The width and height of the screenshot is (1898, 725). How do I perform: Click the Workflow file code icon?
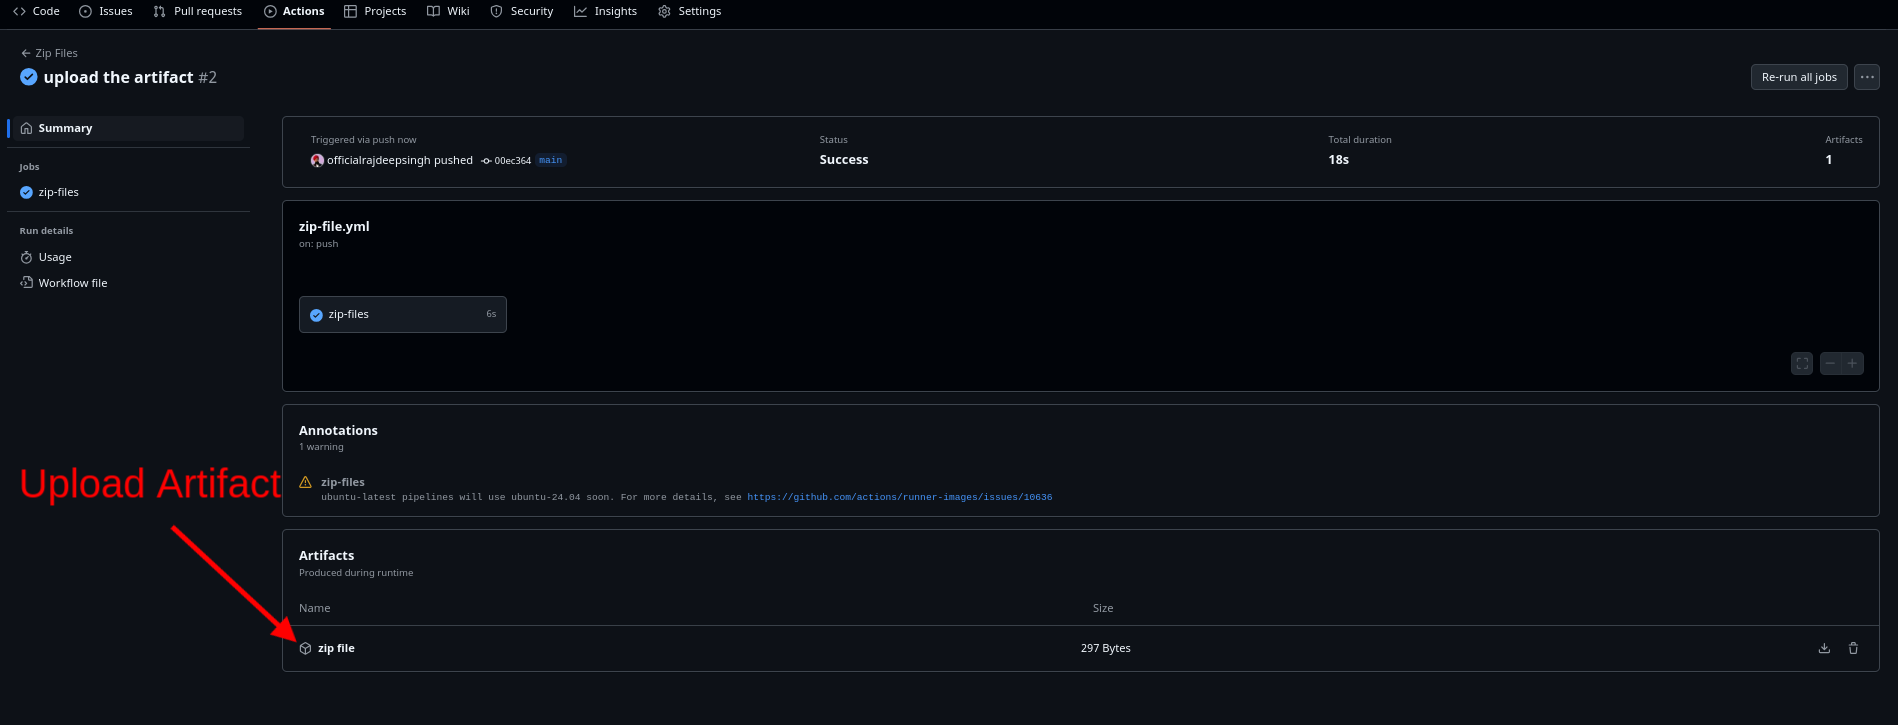(x=27, y=283)
